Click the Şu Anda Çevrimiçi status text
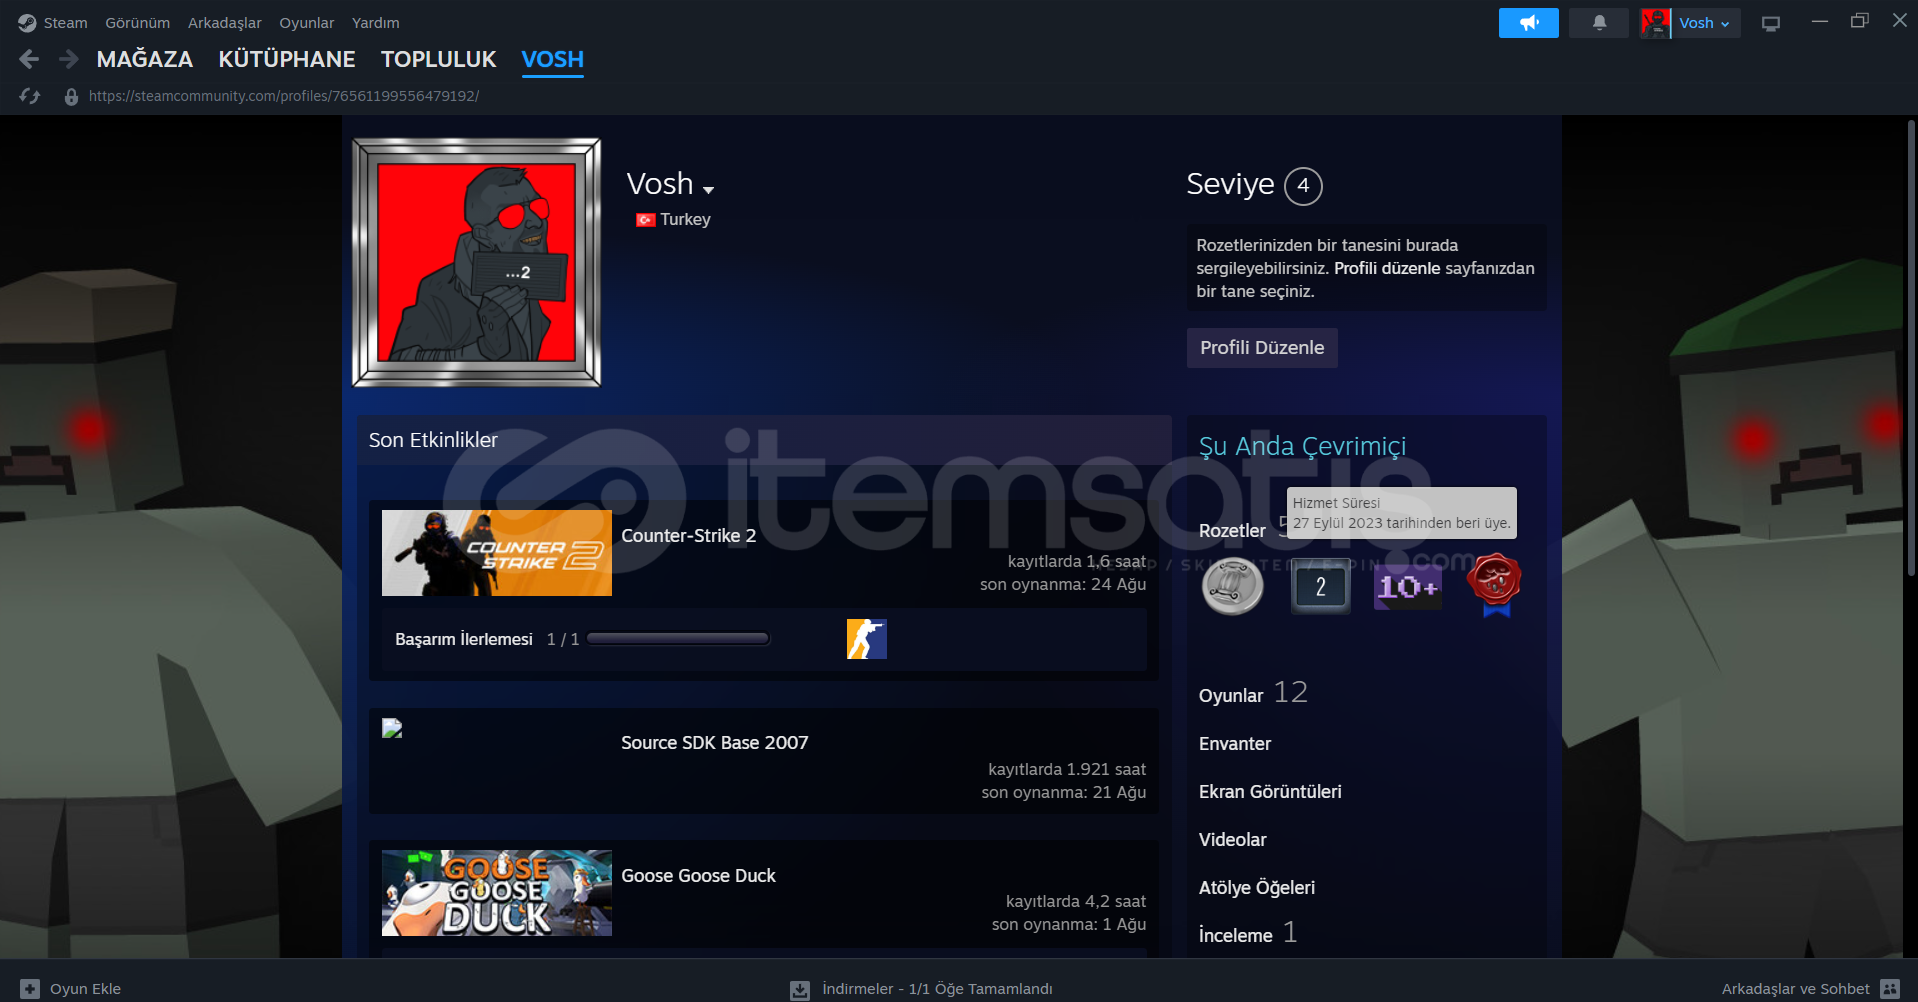Screen dimensions: 1918x1002 [x=1302, y=446]
